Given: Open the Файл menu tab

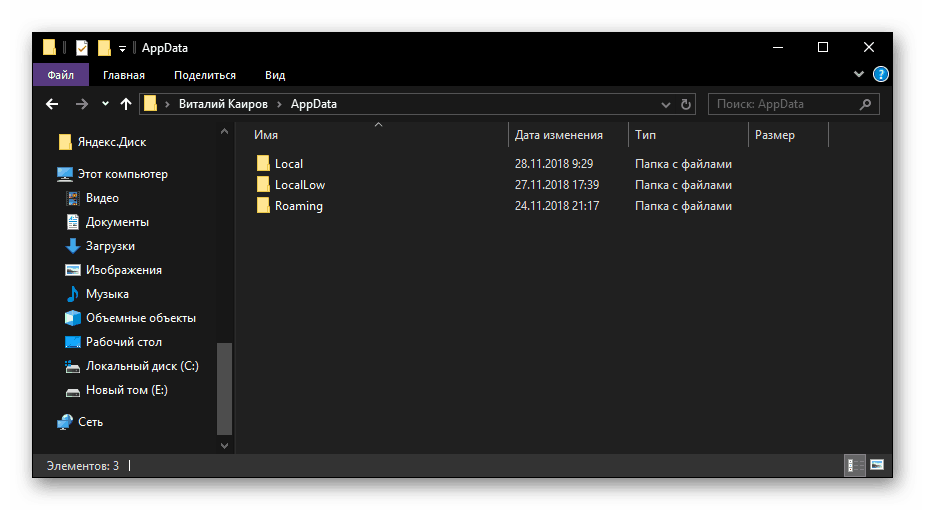Looking at the screenshot, I should point(60,75).
